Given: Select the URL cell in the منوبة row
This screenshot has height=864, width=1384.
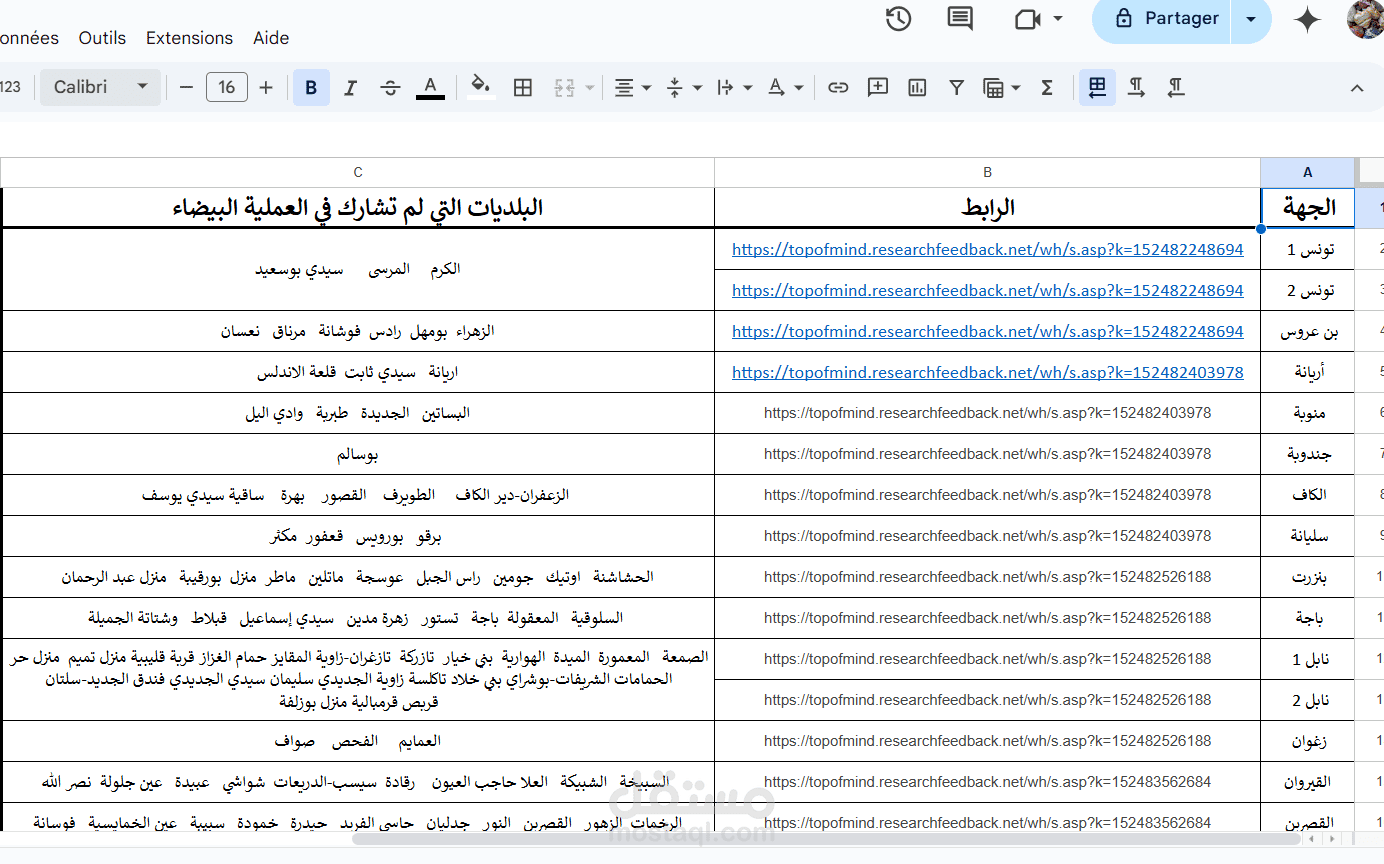Looking at the screenshot, I should pyautogui.click(x=987, y=413).
